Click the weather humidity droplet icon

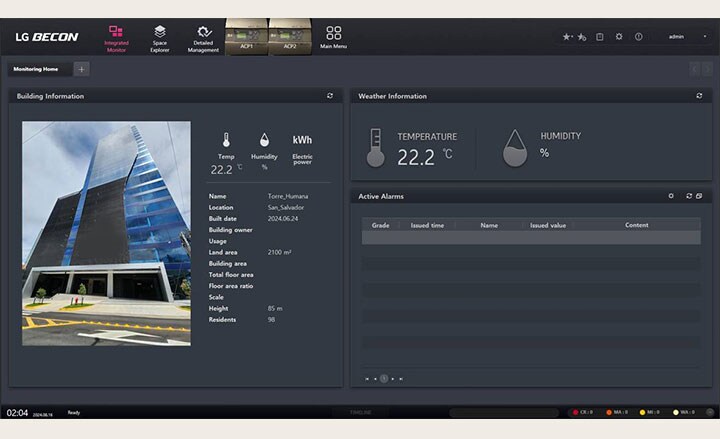click(515, 147)
